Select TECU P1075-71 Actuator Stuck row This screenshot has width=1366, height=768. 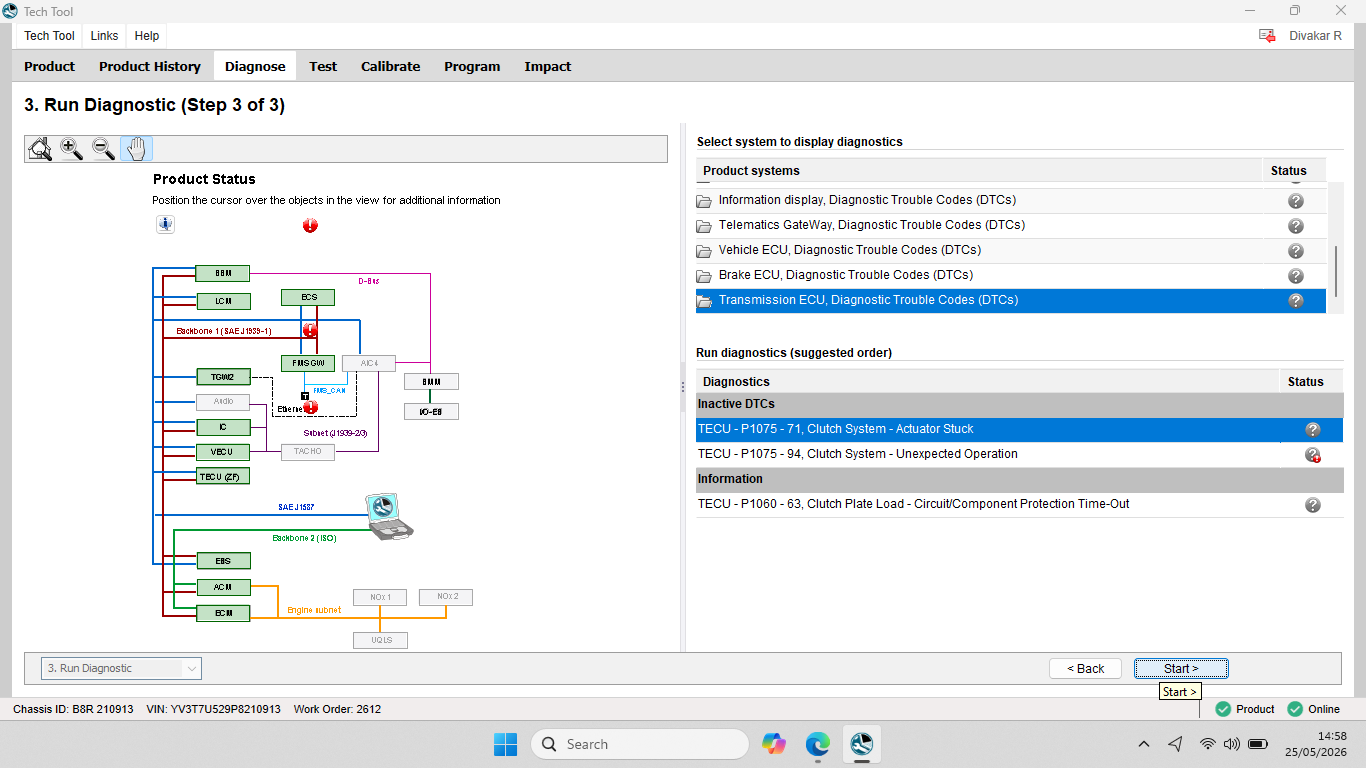click(1019, 430)
